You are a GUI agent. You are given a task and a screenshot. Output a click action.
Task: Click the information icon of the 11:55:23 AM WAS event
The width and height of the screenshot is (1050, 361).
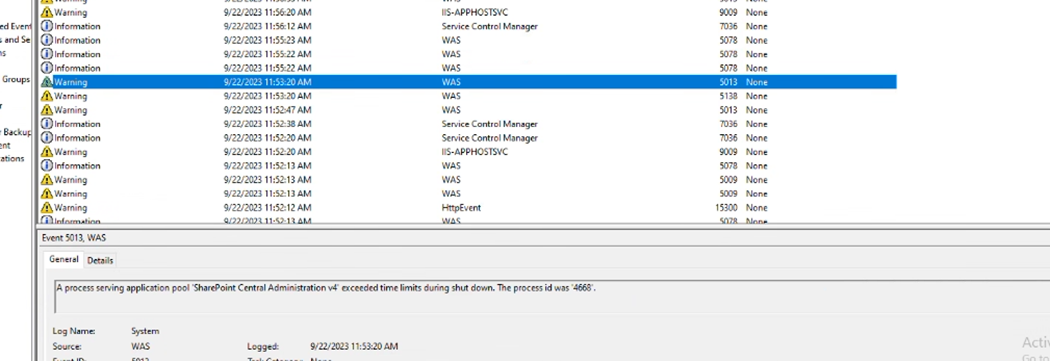pos(46,40)
